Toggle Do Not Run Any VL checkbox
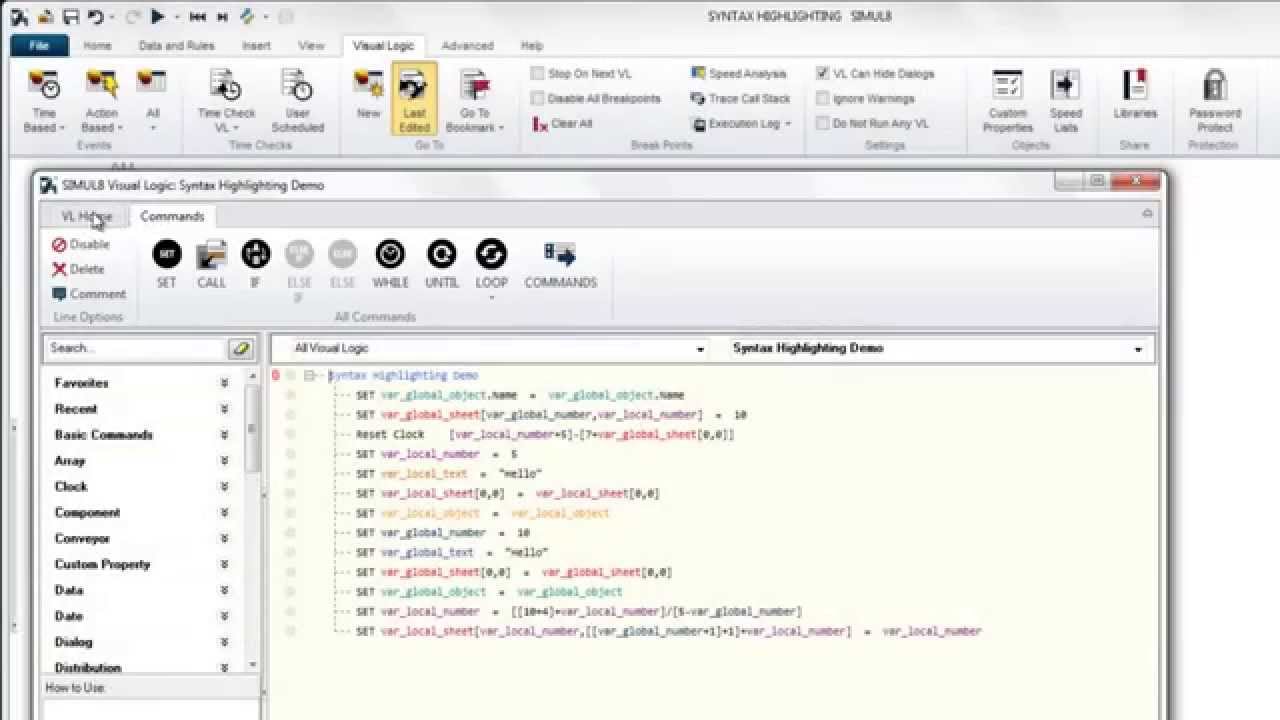This screenshot has height=720, width=1280. pos(822,124)
